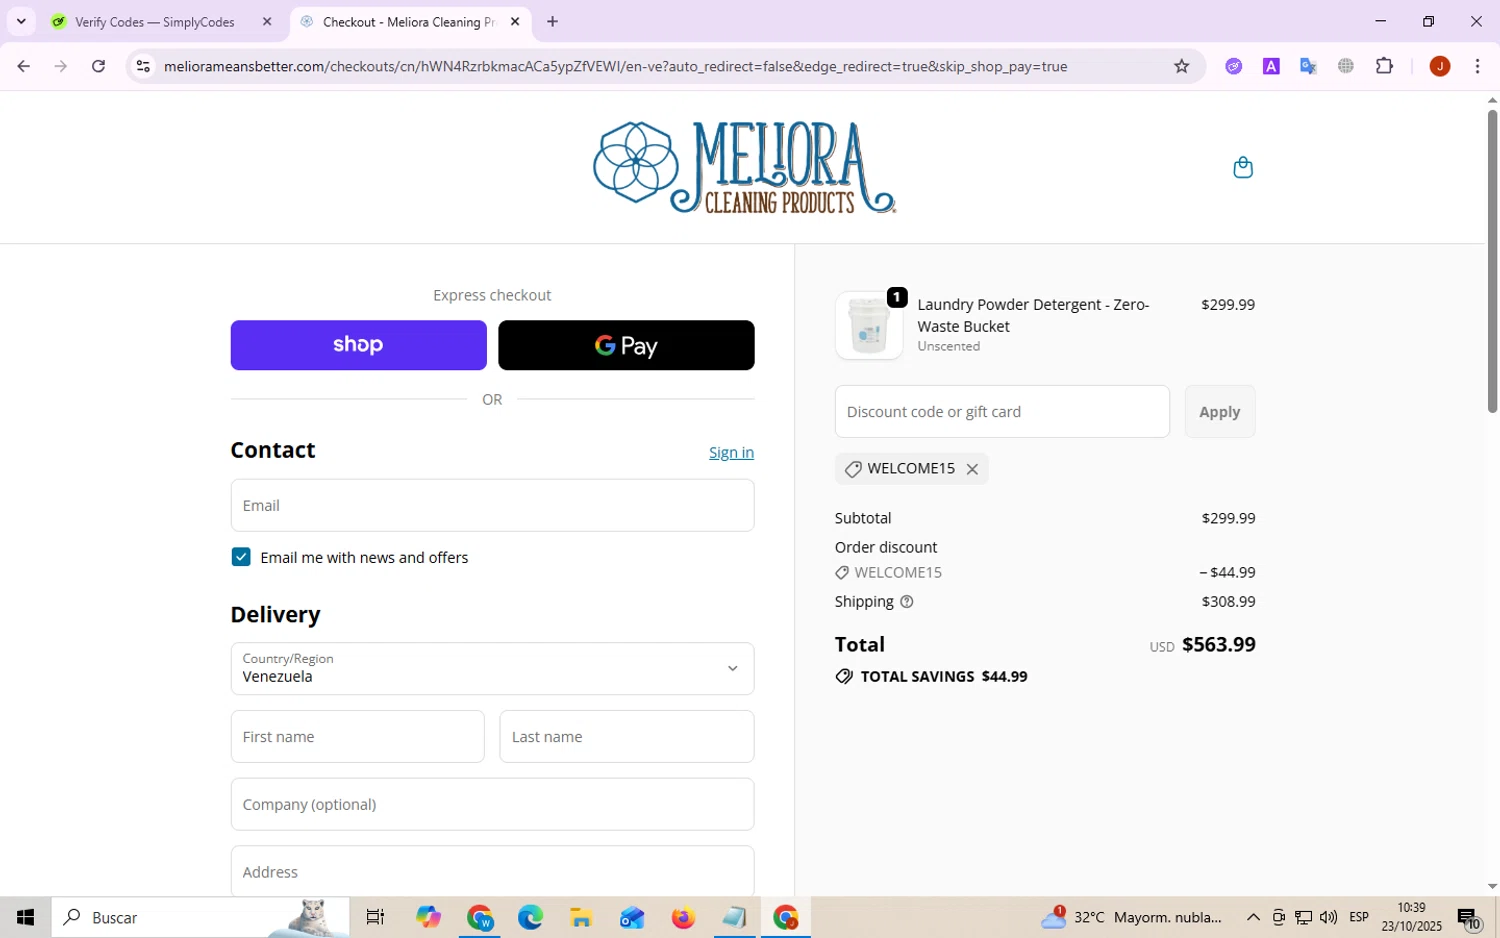Screen dimensions: 1500x938
Task: Open the Chrome profile avatar J
Action: [x=1440, y=66]
